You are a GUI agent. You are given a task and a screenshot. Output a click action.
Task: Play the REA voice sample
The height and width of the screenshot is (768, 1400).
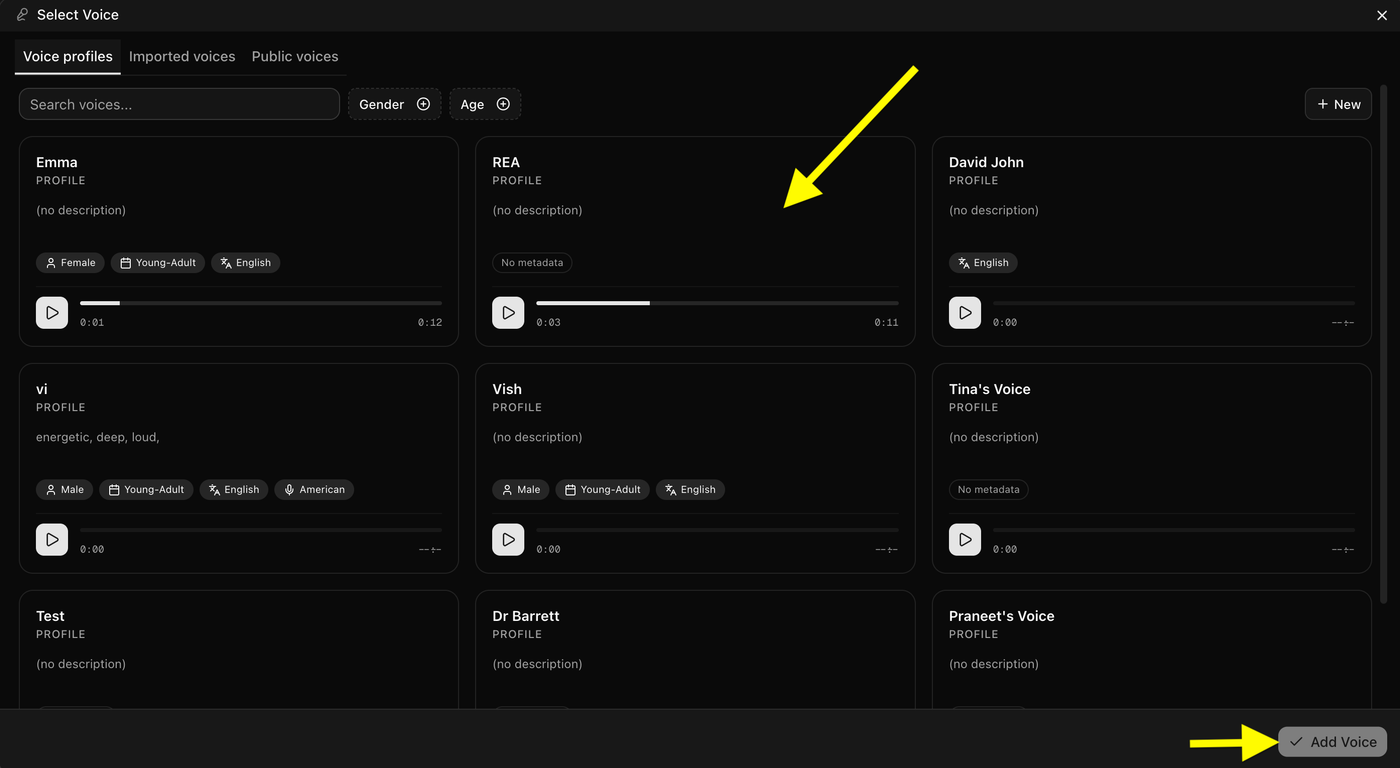click(x=508, y=312)
